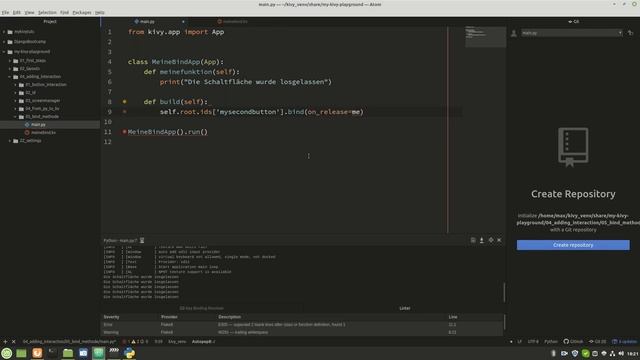The height and width of the screenshot is (360, 640).
Task: Open the File menu
Action: (5, 13)
